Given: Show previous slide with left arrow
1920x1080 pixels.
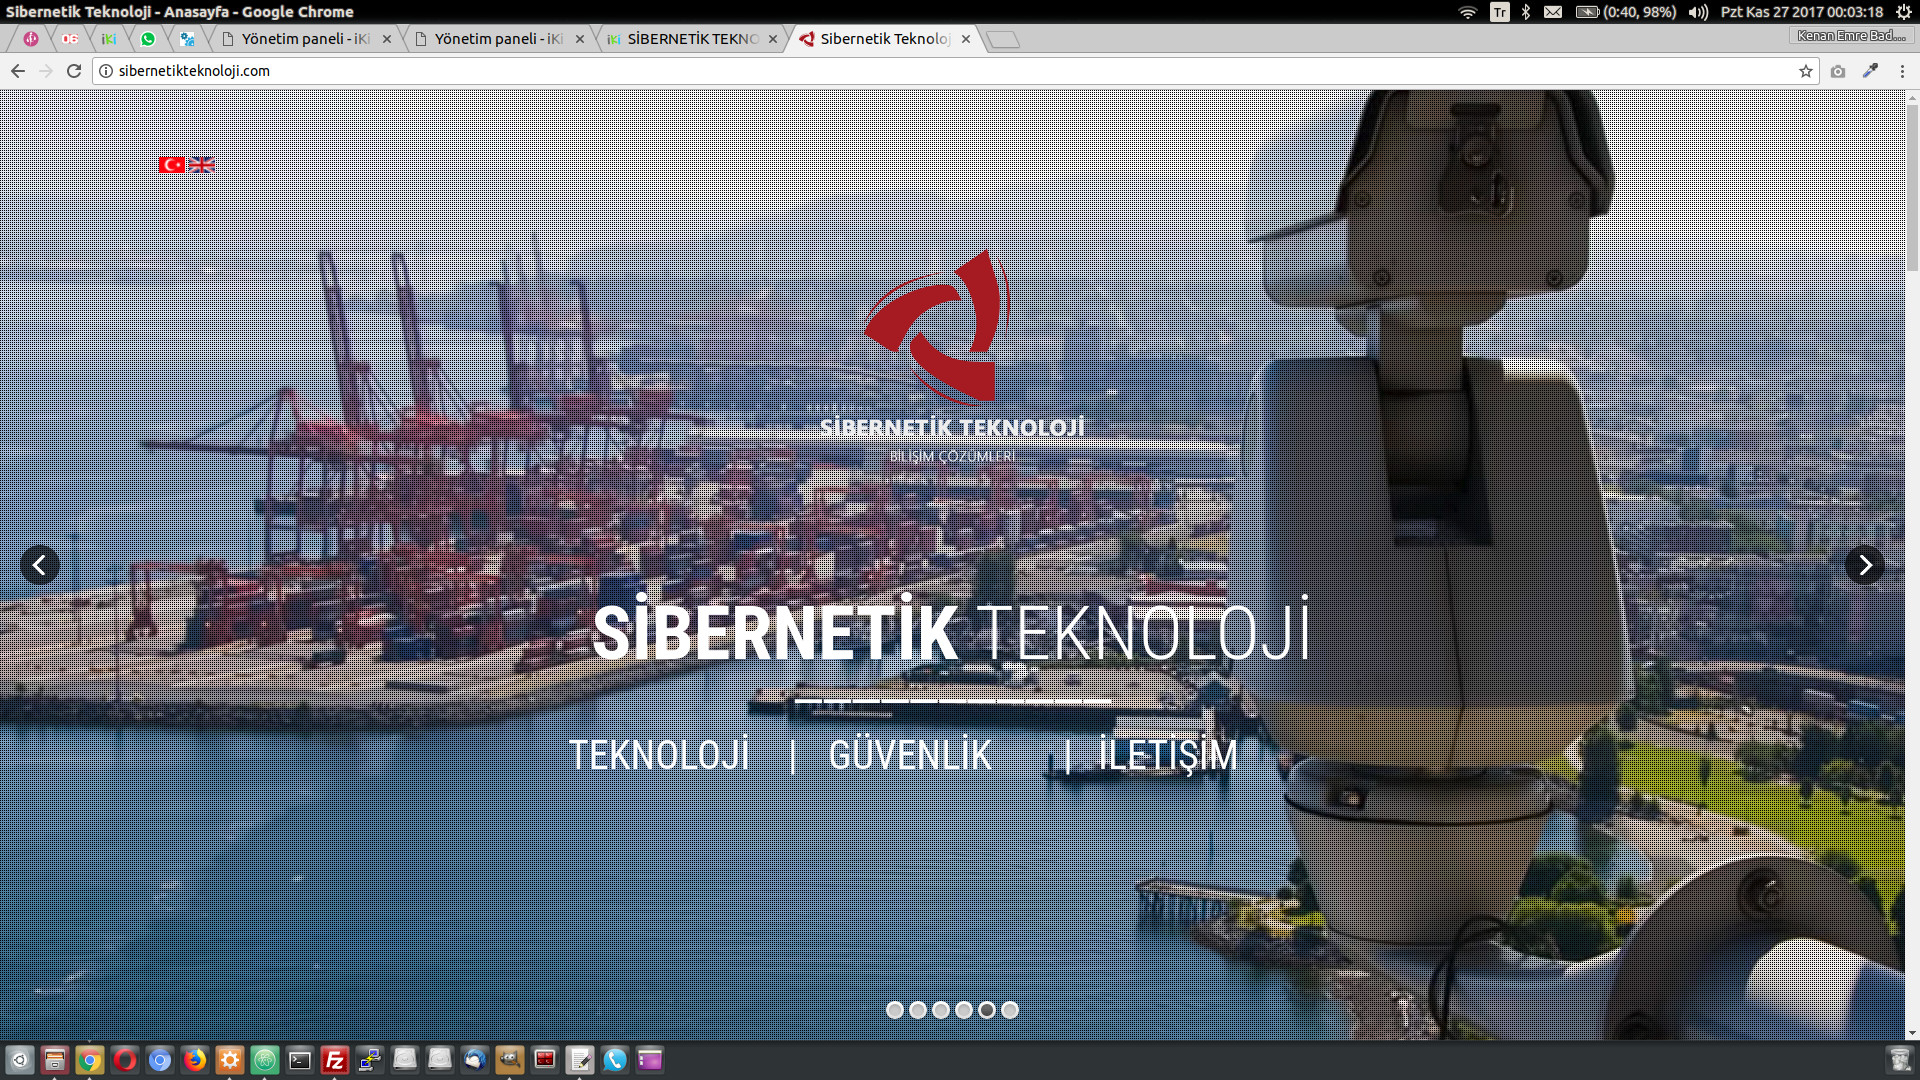Looking at the screenshot, I should (40, 565).
